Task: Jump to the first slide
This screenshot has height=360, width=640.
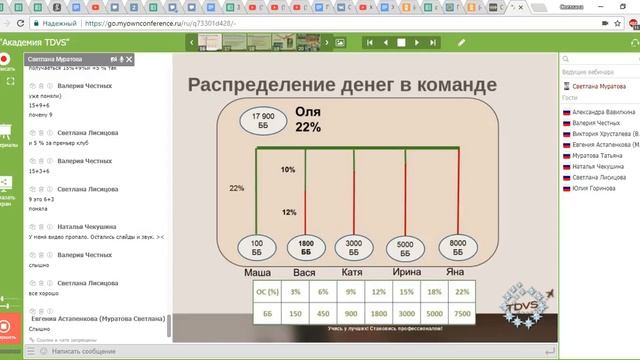Action: coord(370,42)
